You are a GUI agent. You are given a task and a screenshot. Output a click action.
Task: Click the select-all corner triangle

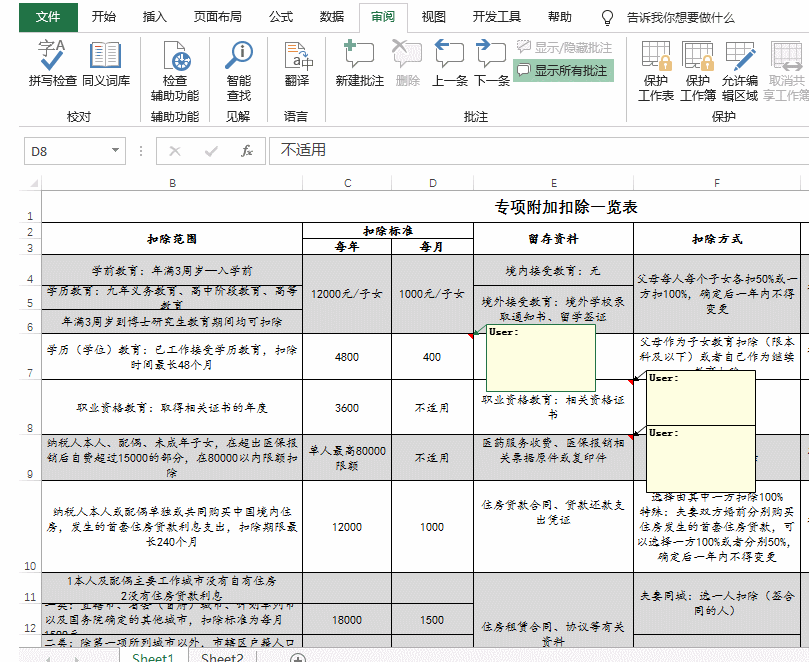coord(33,183)
